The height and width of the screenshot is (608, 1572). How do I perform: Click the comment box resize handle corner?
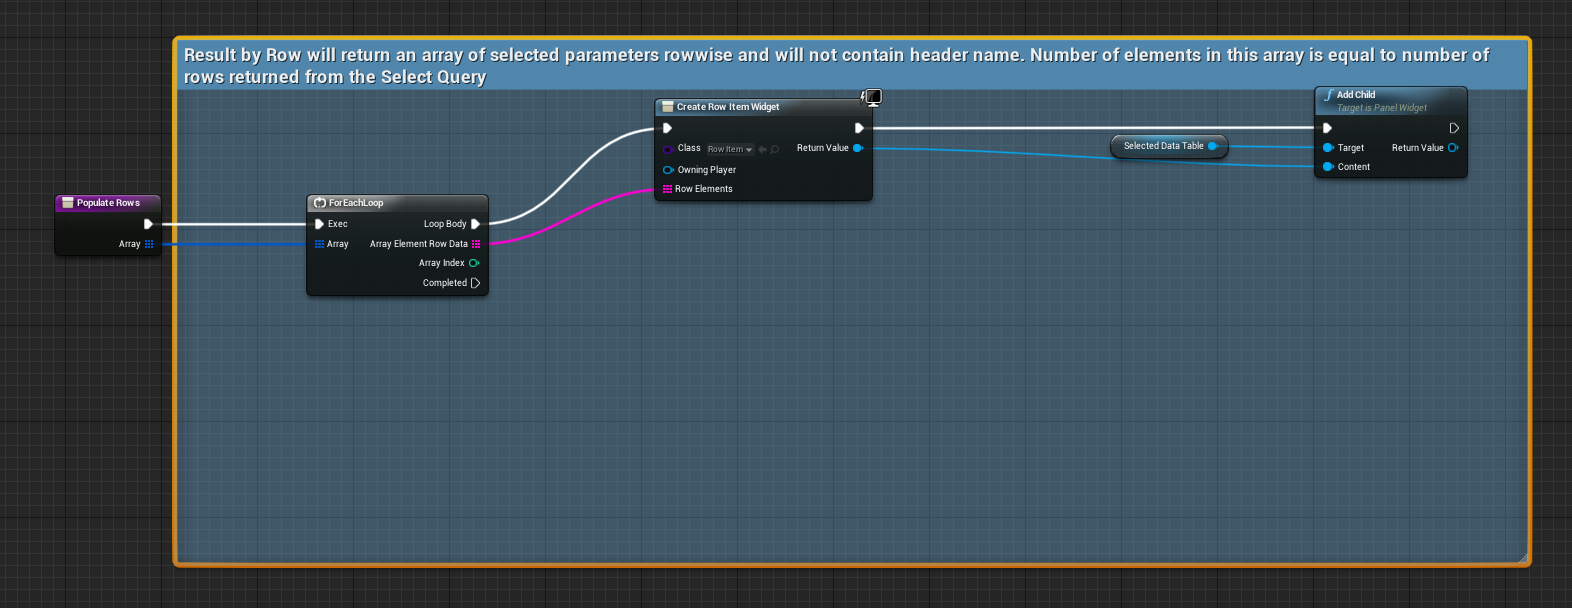(x=1523, y=558)
